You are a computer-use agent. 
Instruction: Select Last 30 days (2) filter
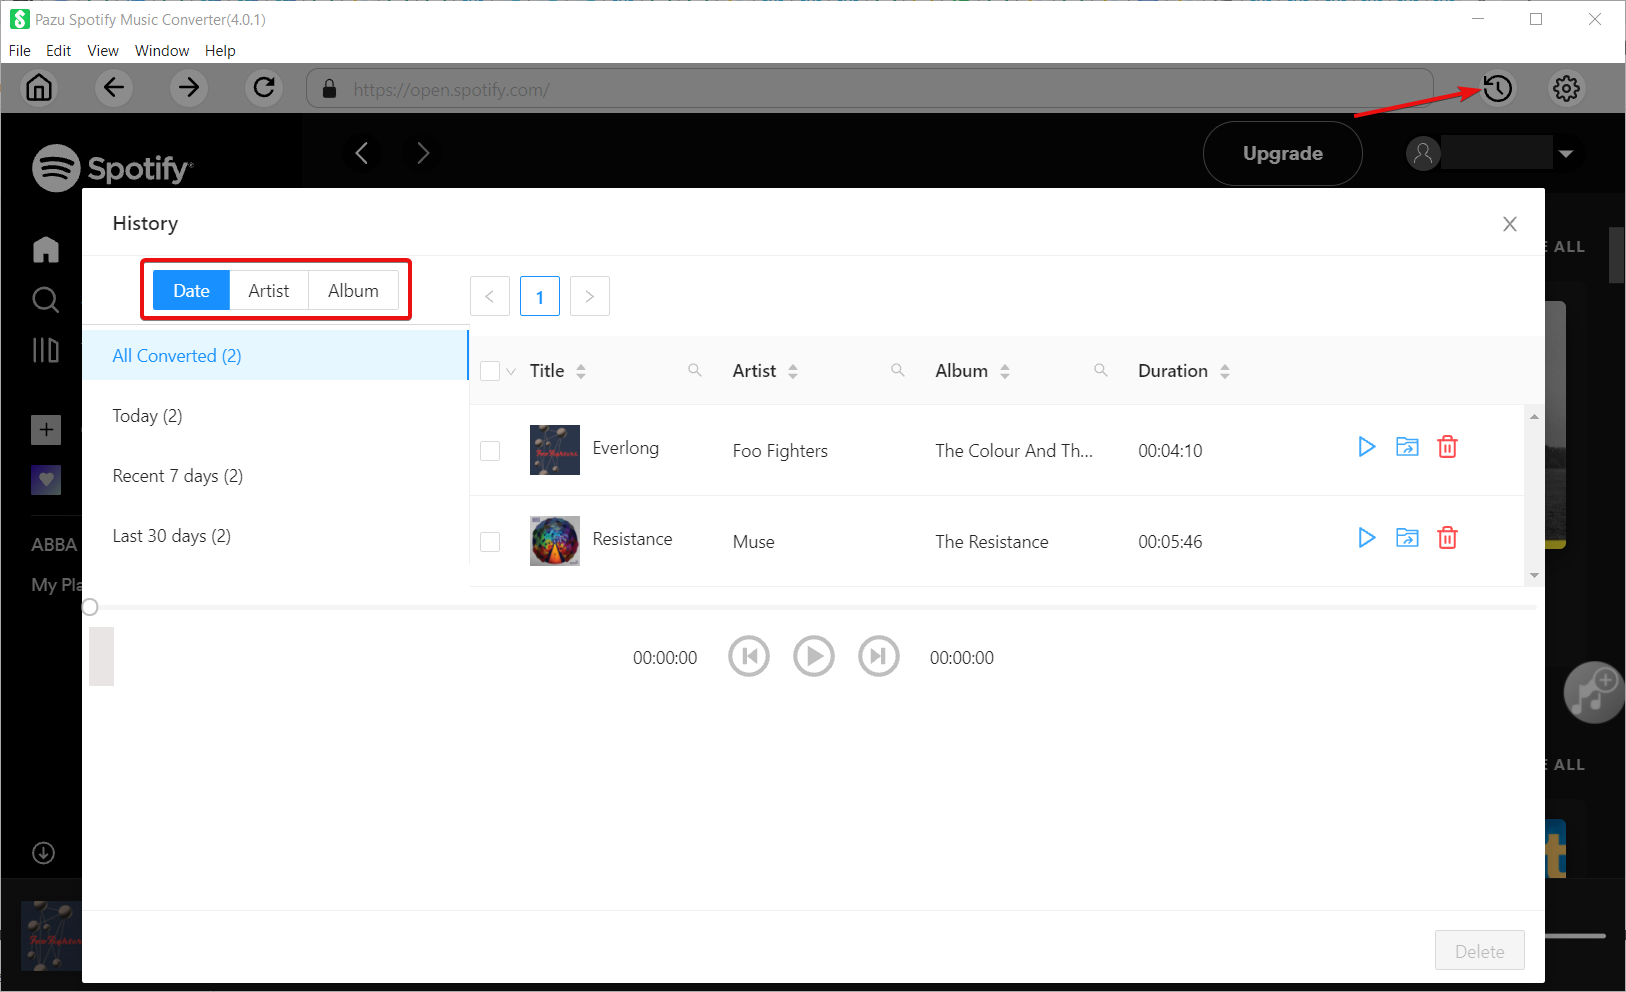(x=275, y=535)
